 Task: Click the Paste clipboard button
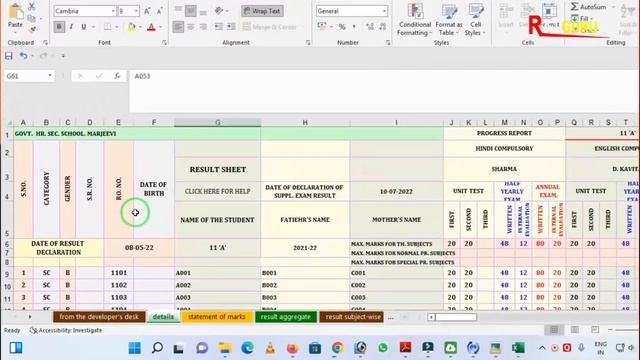click(16, 16)
